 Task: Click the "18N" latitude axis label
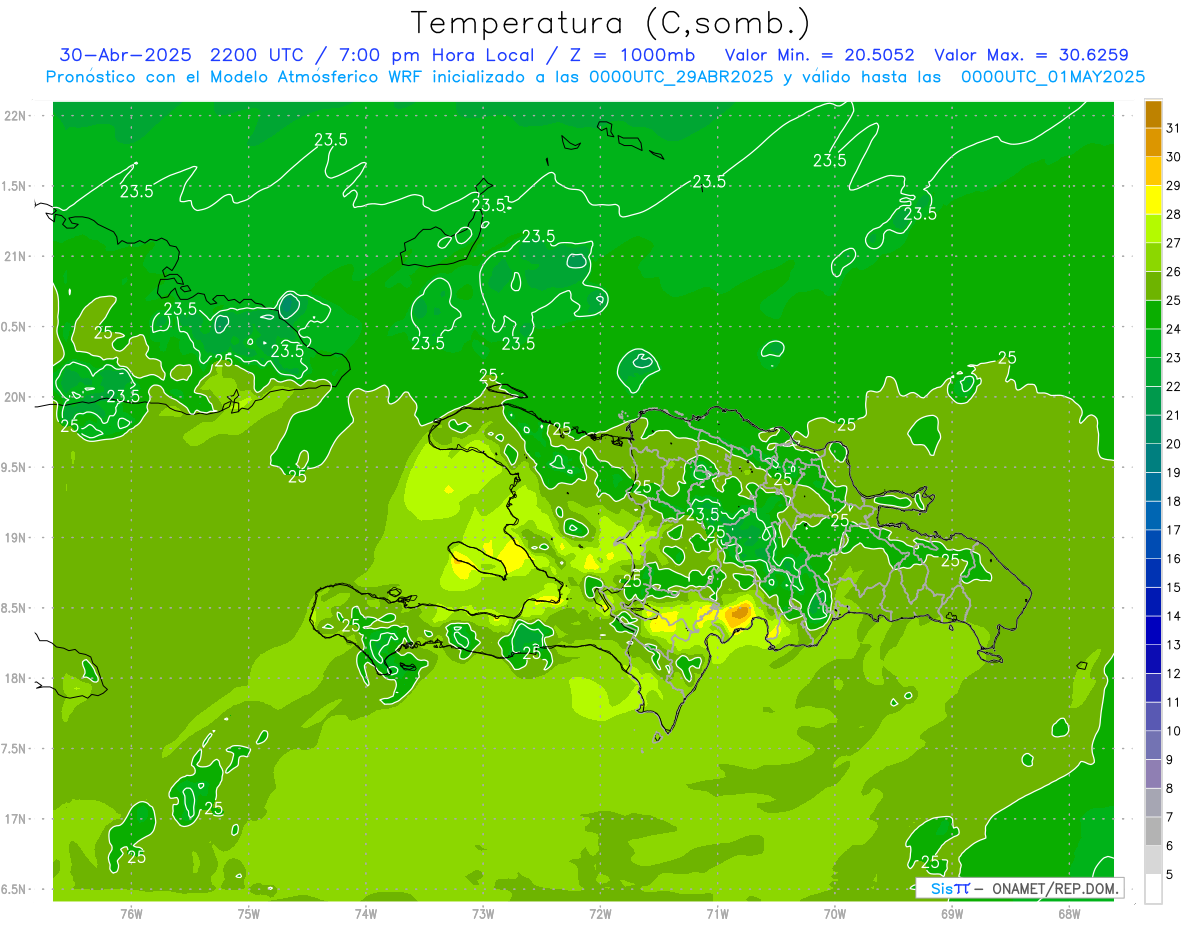17,678
